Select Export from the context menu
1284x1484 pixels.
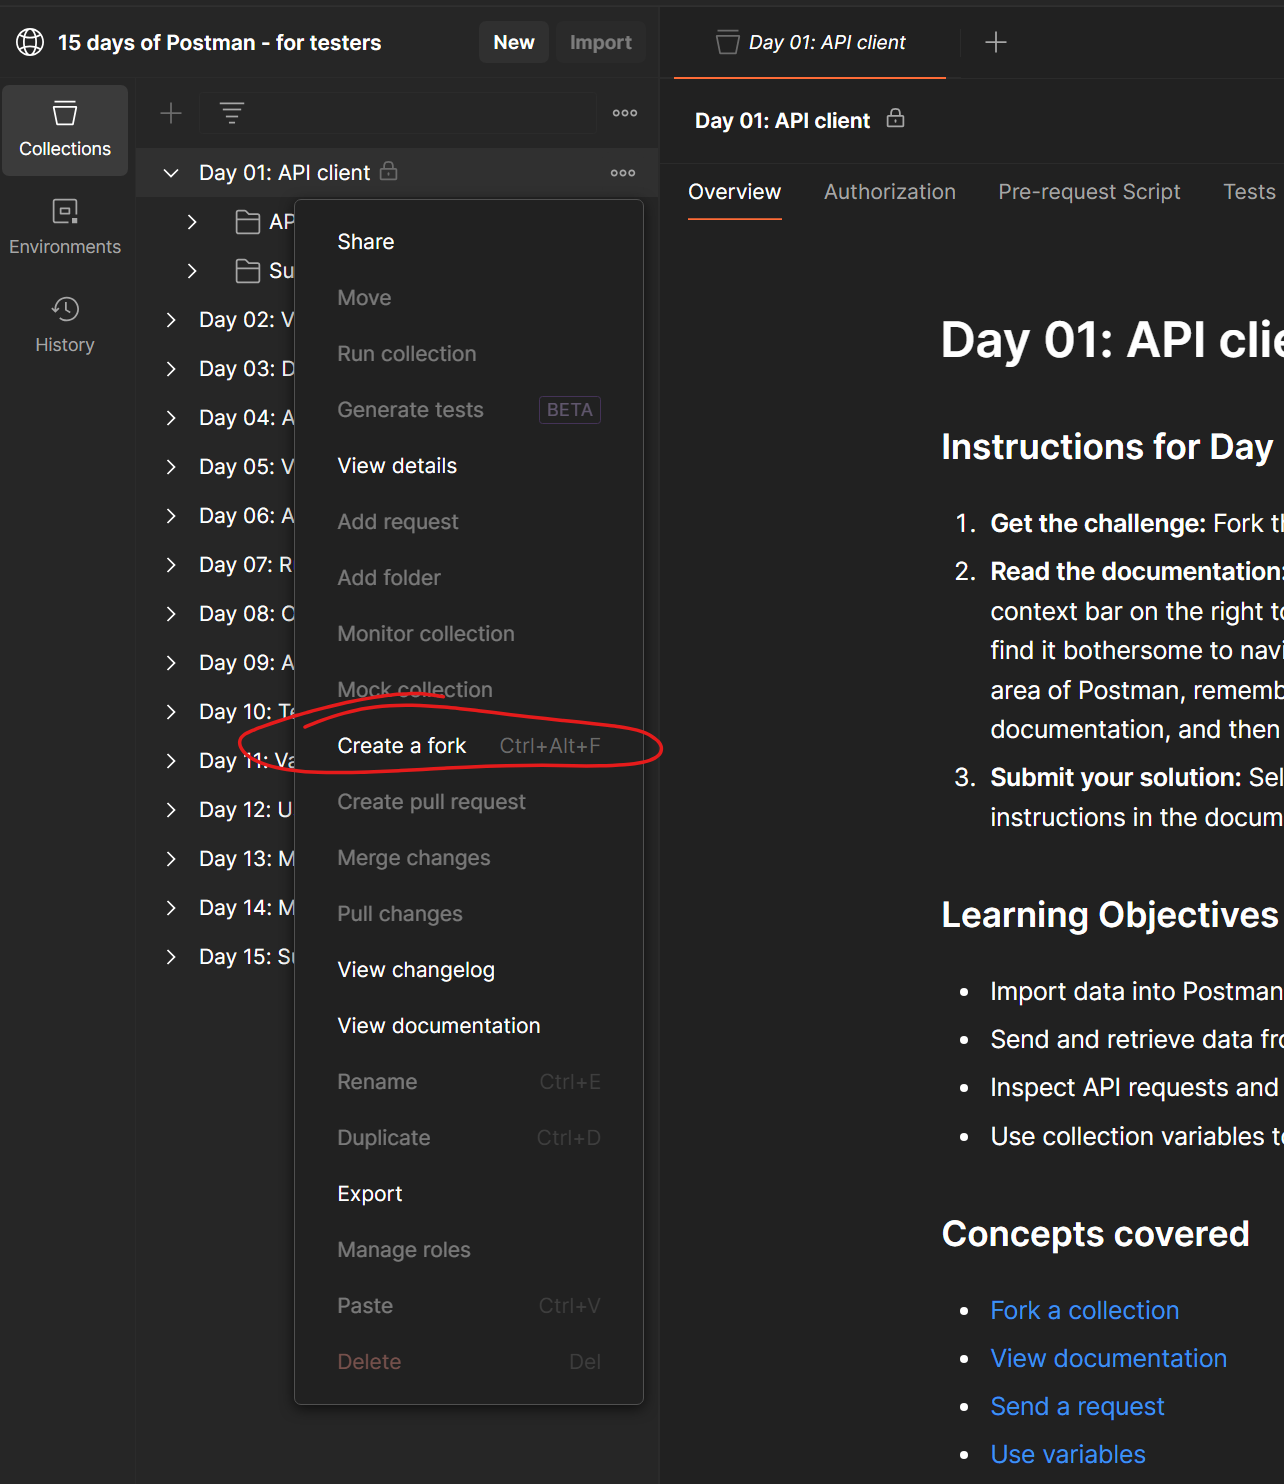[469, 1194]
